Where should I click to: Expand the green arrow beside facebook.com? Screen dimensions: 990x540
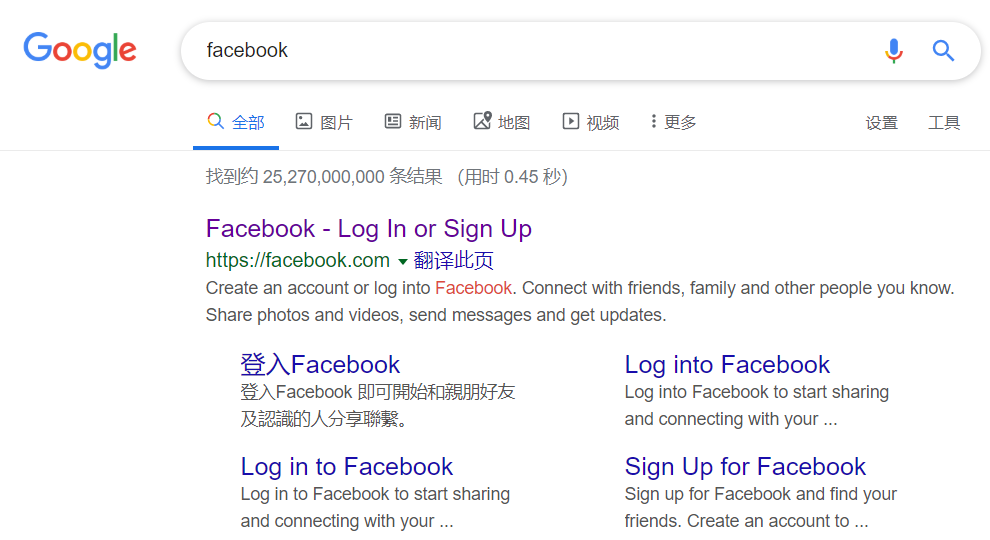coord(402,262)
